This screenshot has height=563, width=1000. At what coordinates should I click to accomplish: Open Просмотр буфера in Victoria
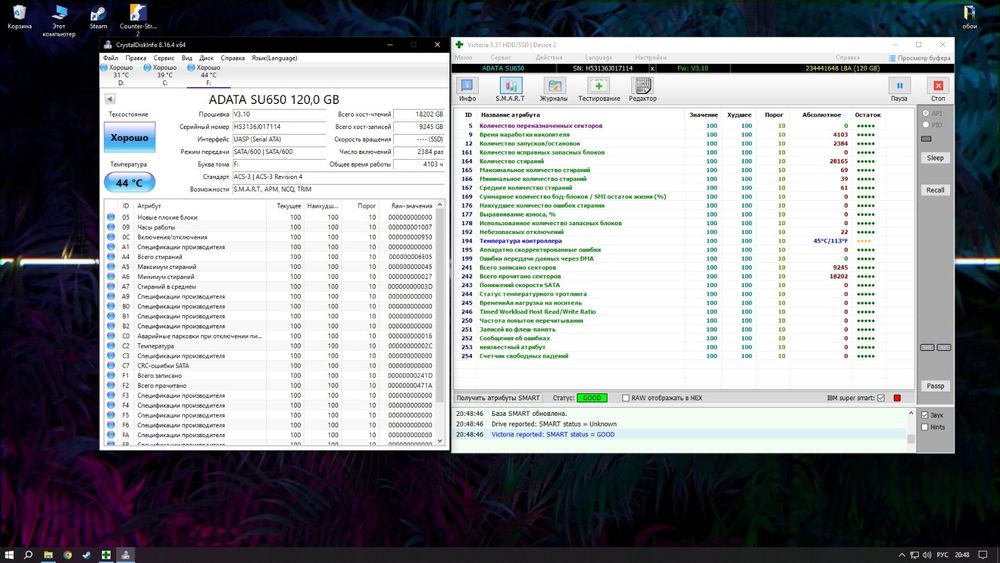[x=919, y=58]
